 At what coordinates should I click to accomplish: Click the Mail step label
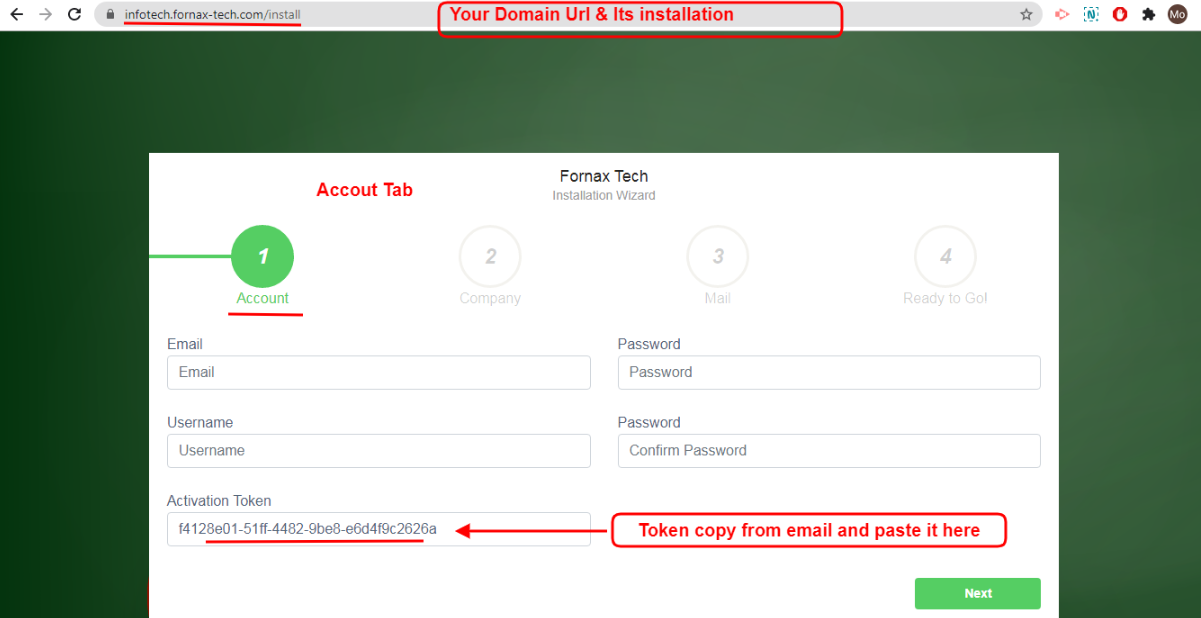coord(718,298)
